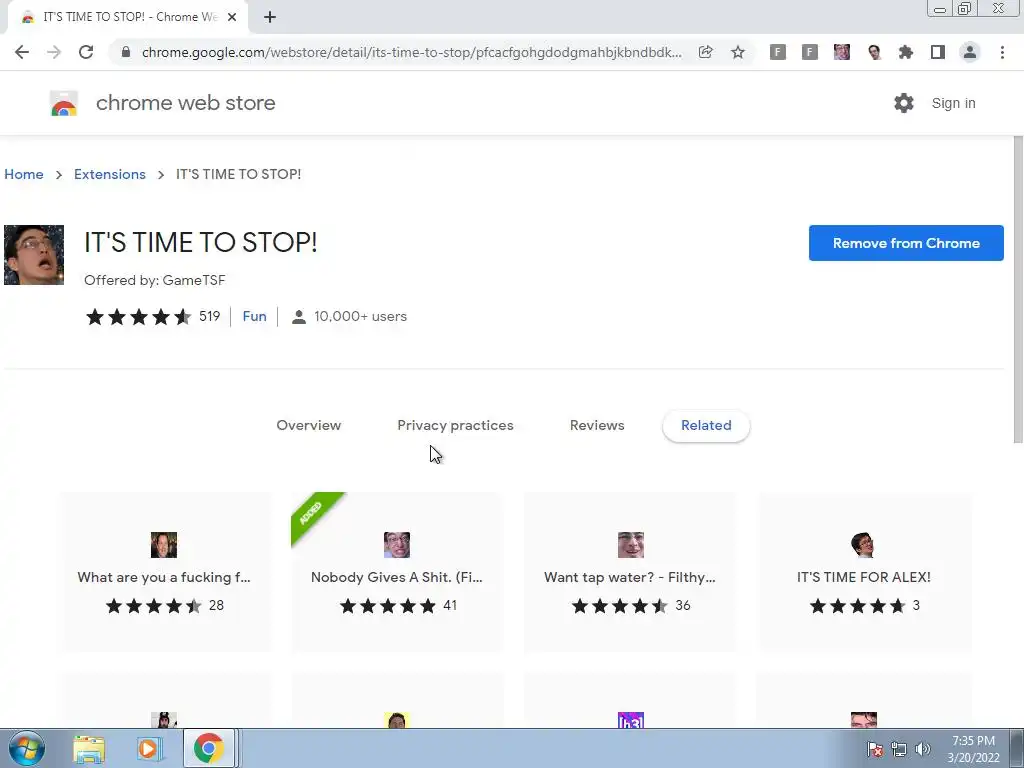Click the glasses face extension icon
The width and height of the screenshot is (1024, 768).
point(874,52)
